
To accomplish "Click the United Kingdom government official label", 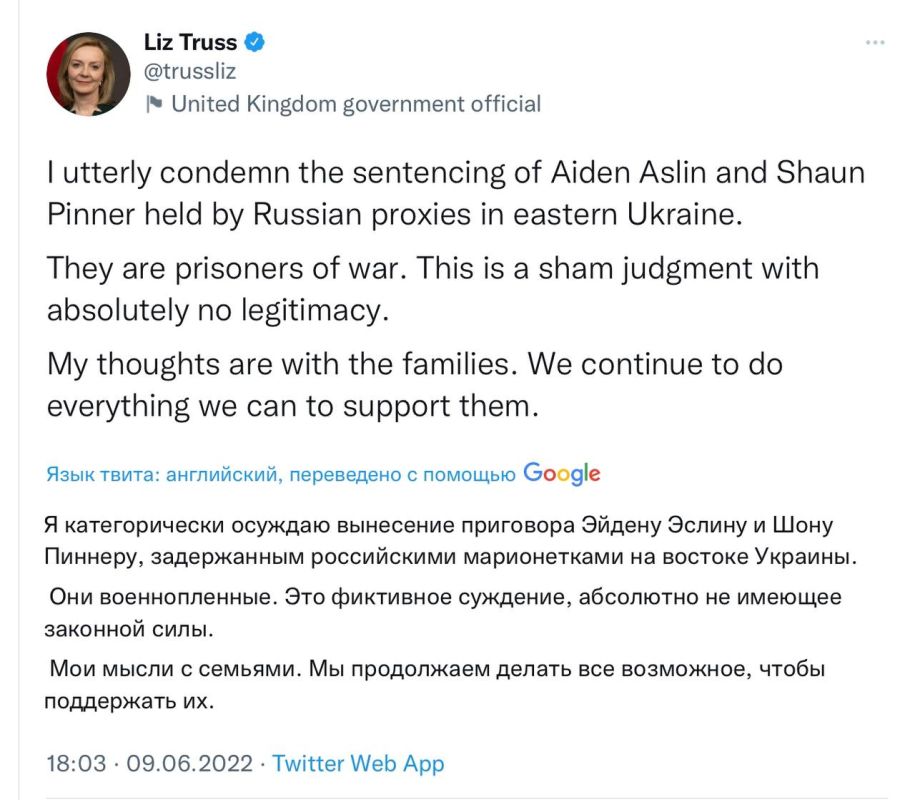I will [356, 103].
